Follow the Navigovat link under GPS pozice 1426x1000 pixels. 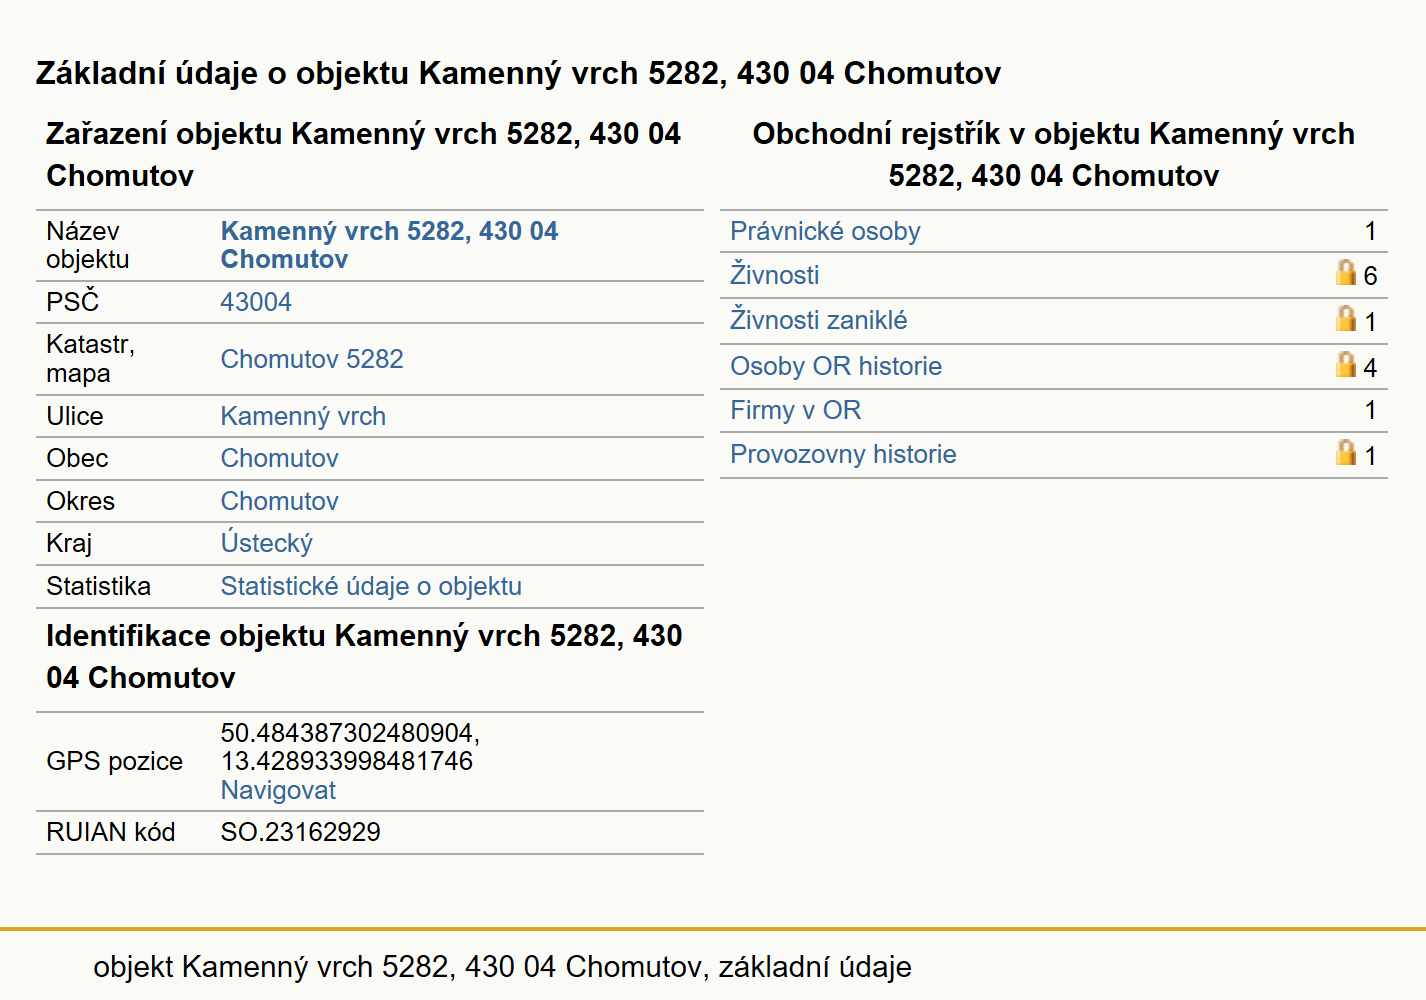278,790
